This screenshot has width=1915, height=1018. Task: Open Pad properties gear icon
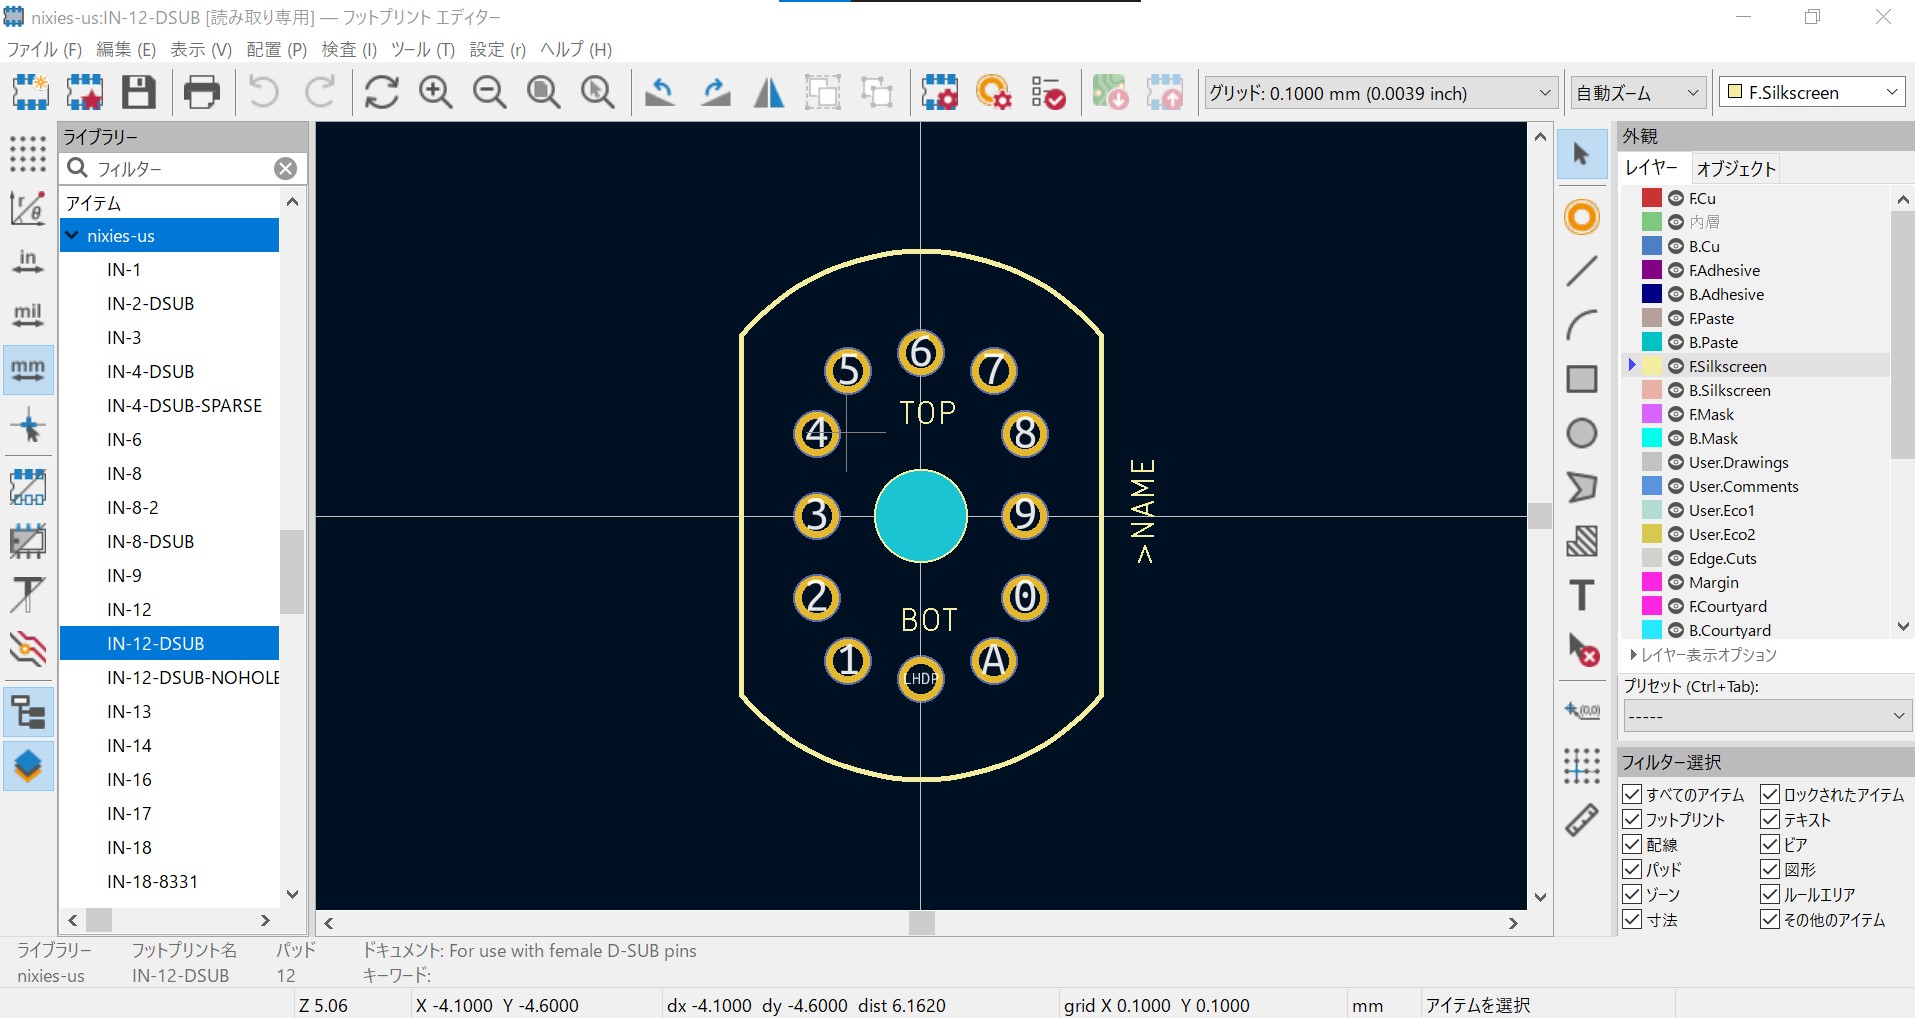pos(994,93)
